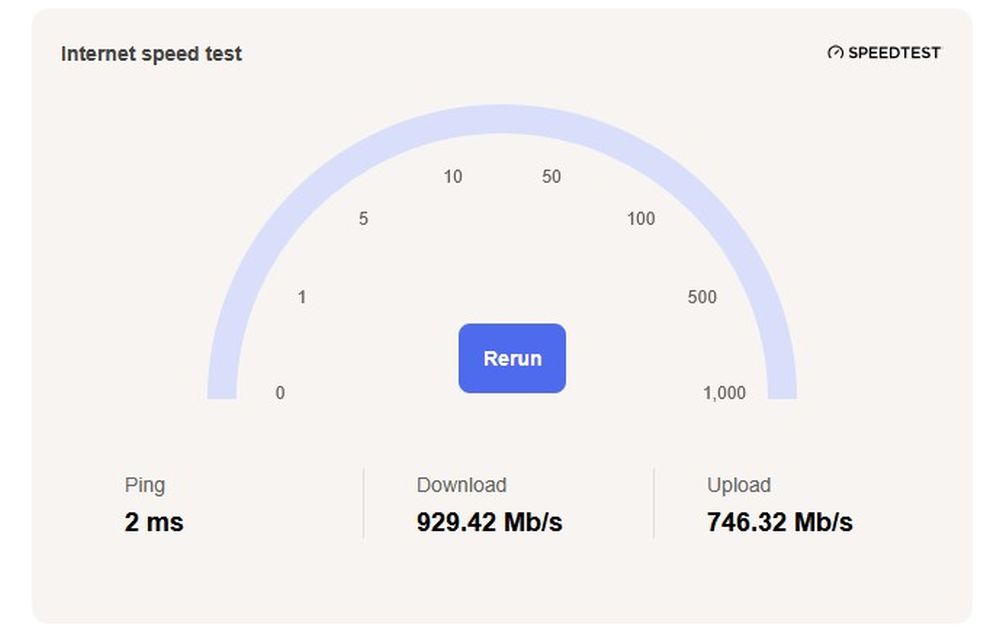Screen dimensions: 1000x634
Task: Click the Download label
Action: [461, 485]
